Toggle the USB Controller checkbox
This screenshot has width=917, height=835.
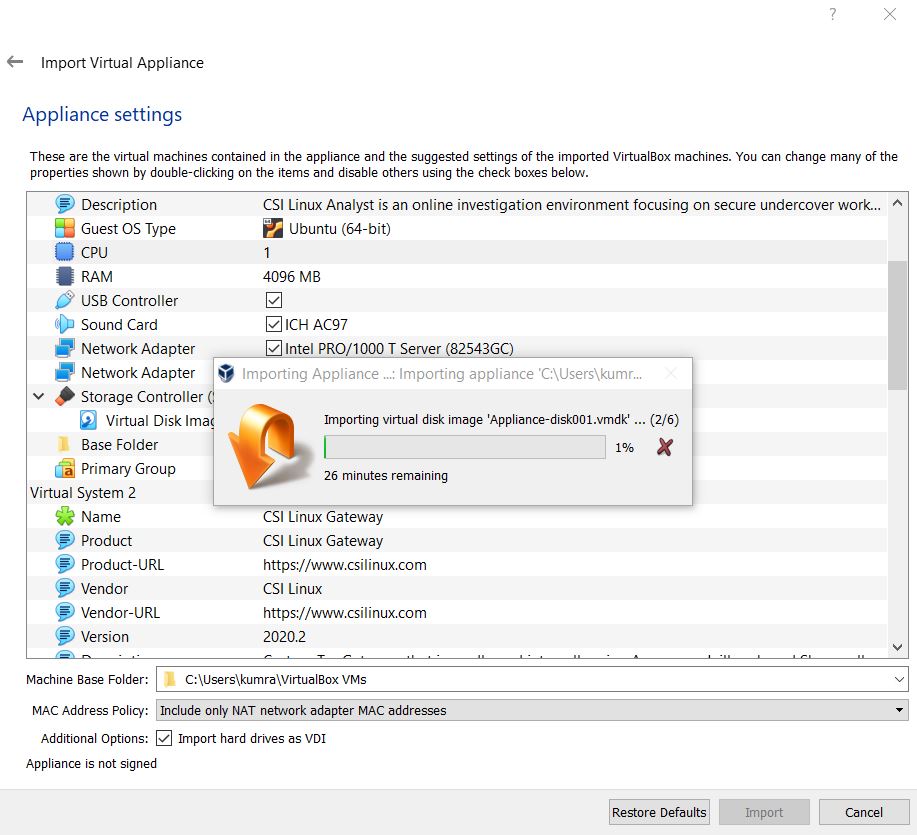(x=274, y=300)
